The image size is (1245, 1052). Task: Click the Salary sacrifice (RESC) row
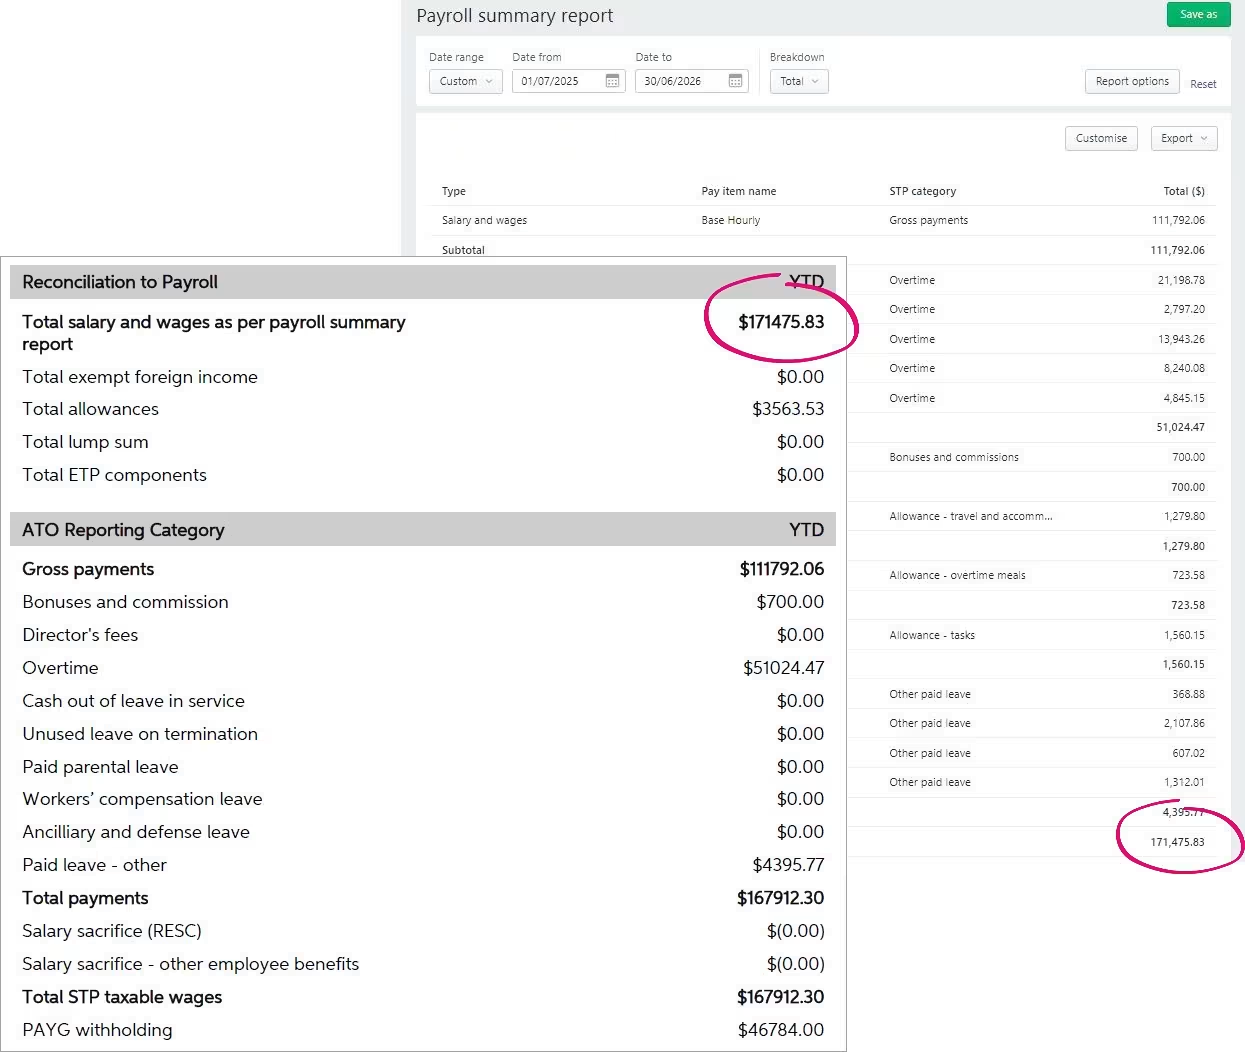coord(423,931)
